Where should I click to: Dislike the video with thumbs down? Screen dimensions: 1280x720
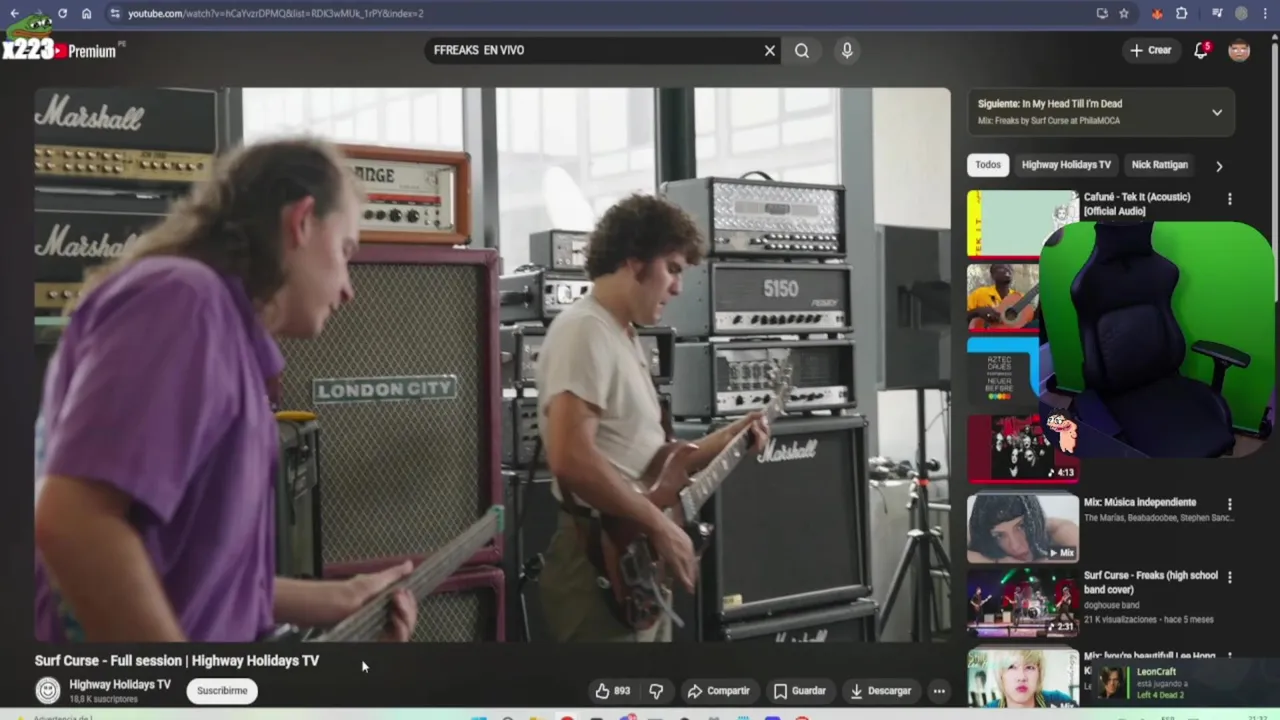coord(656,691)
